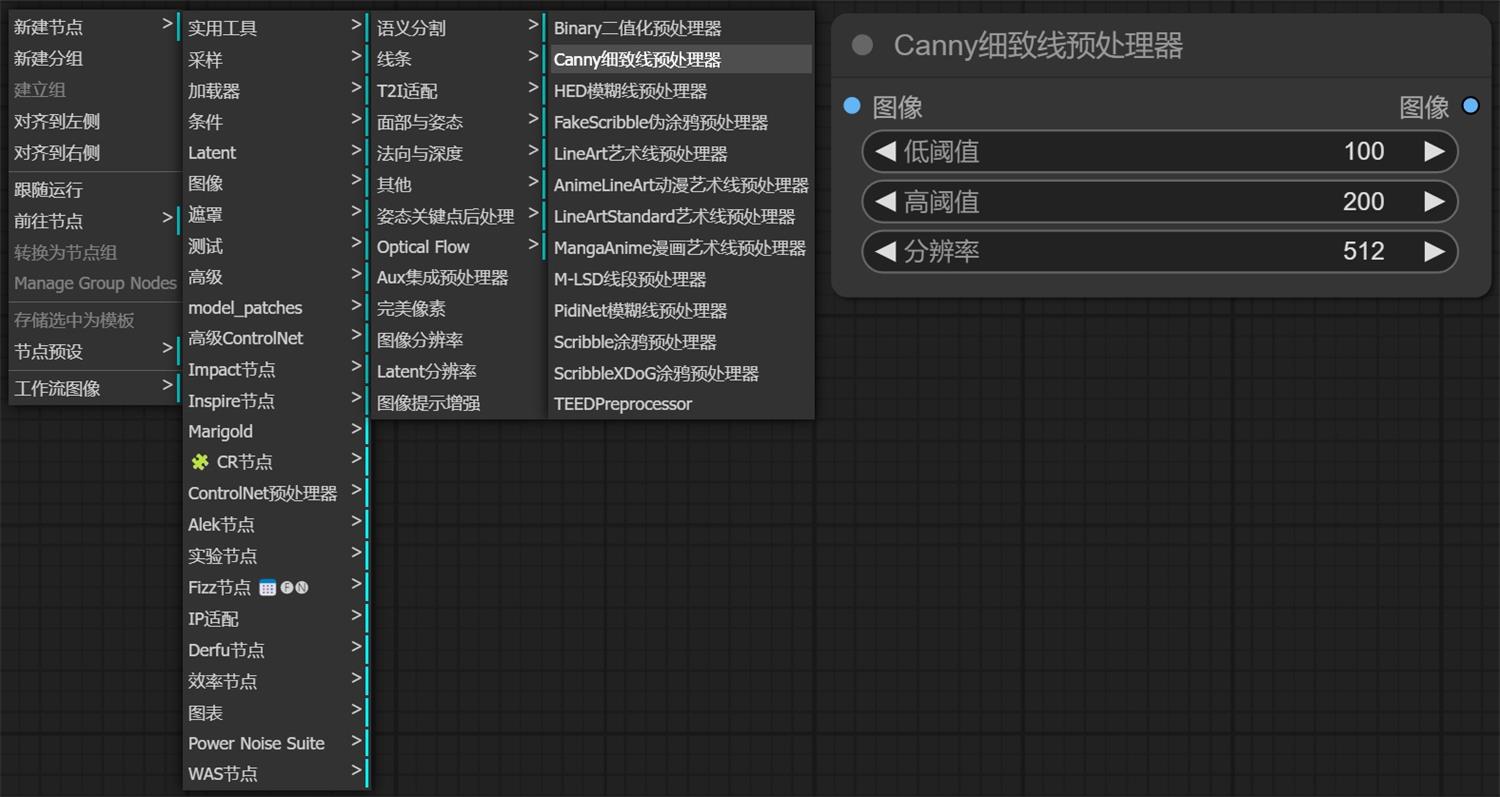The image size is (1500, 797).
Task: Open the 加载器 node category
Action: (x=274, y=91)
